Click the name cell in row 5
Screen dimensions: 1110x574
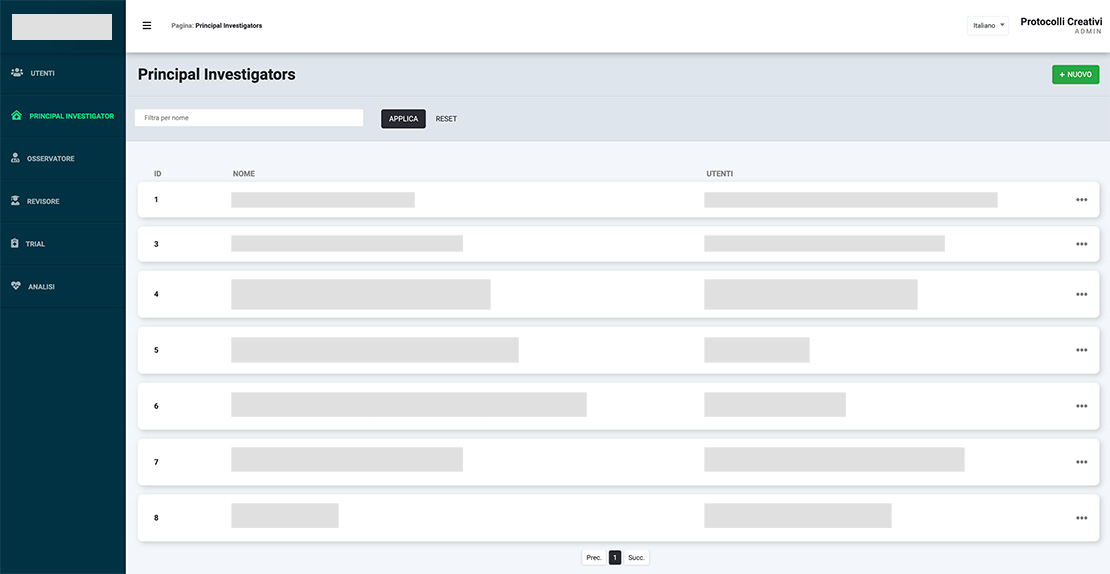374,350
